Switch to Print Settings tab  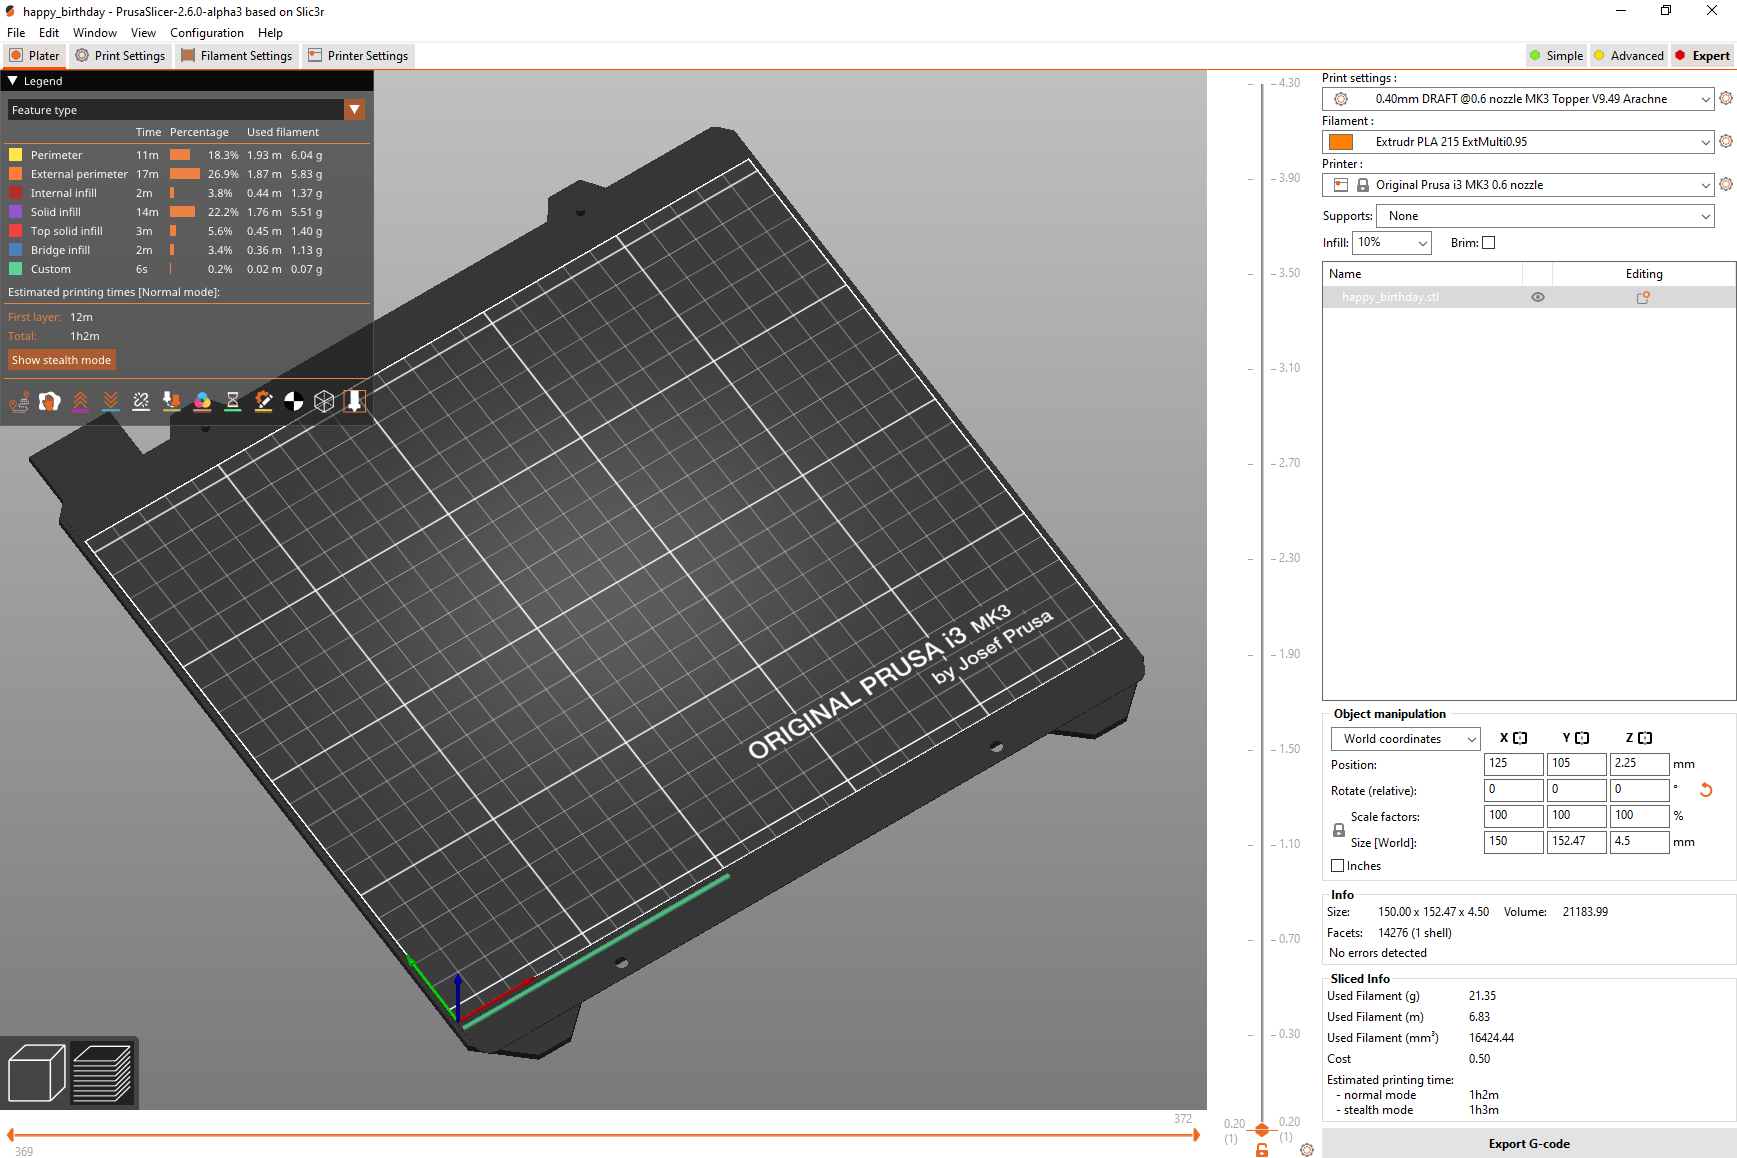tap(120, 56)
